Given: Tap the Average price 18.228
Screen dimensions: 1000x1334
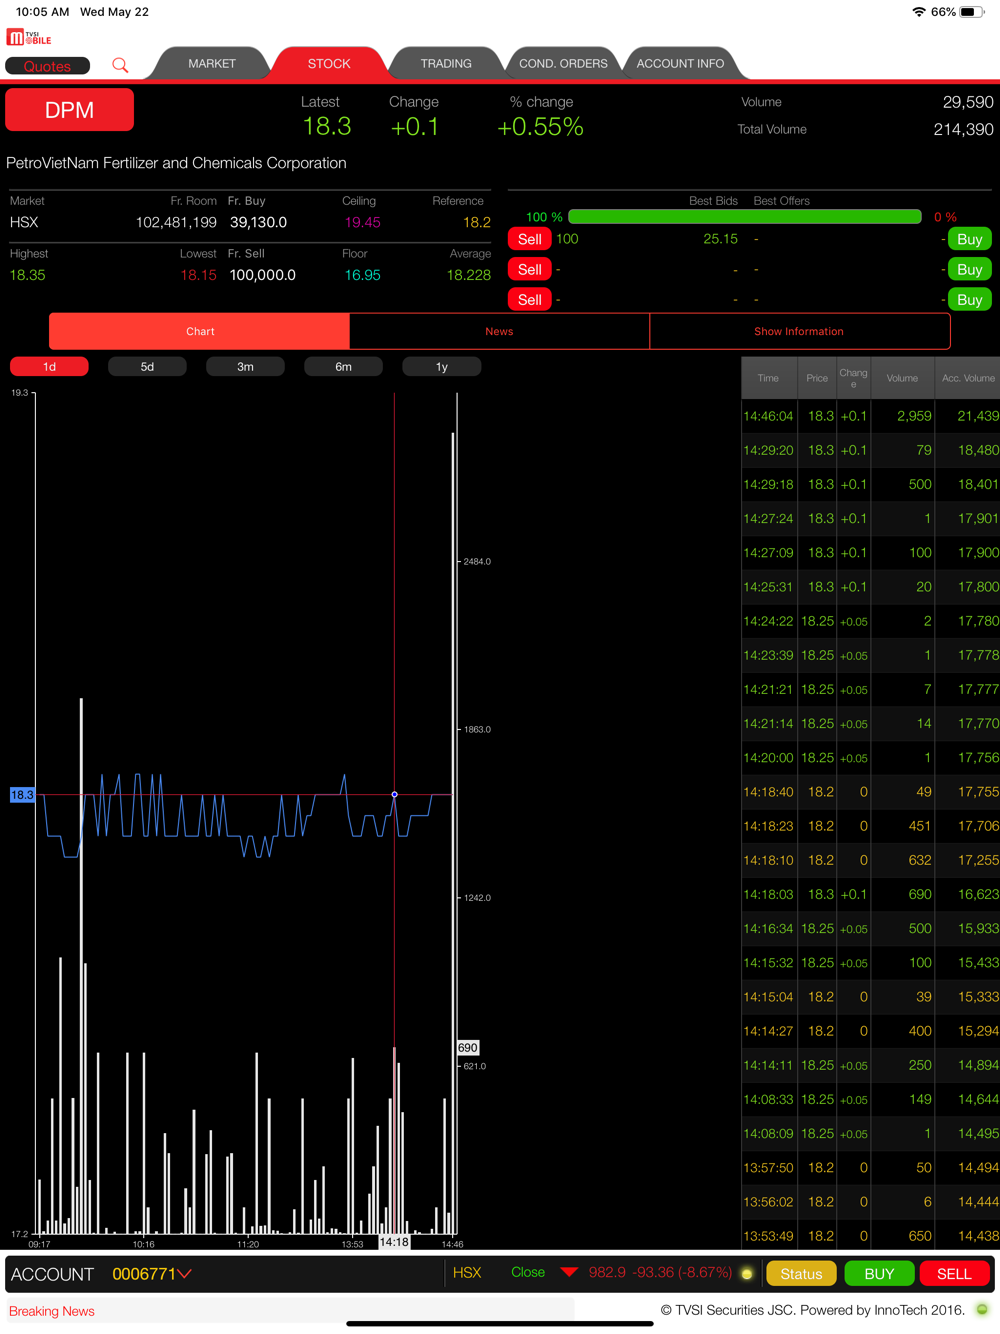Looking at the screenshot, I should [469, 275].
